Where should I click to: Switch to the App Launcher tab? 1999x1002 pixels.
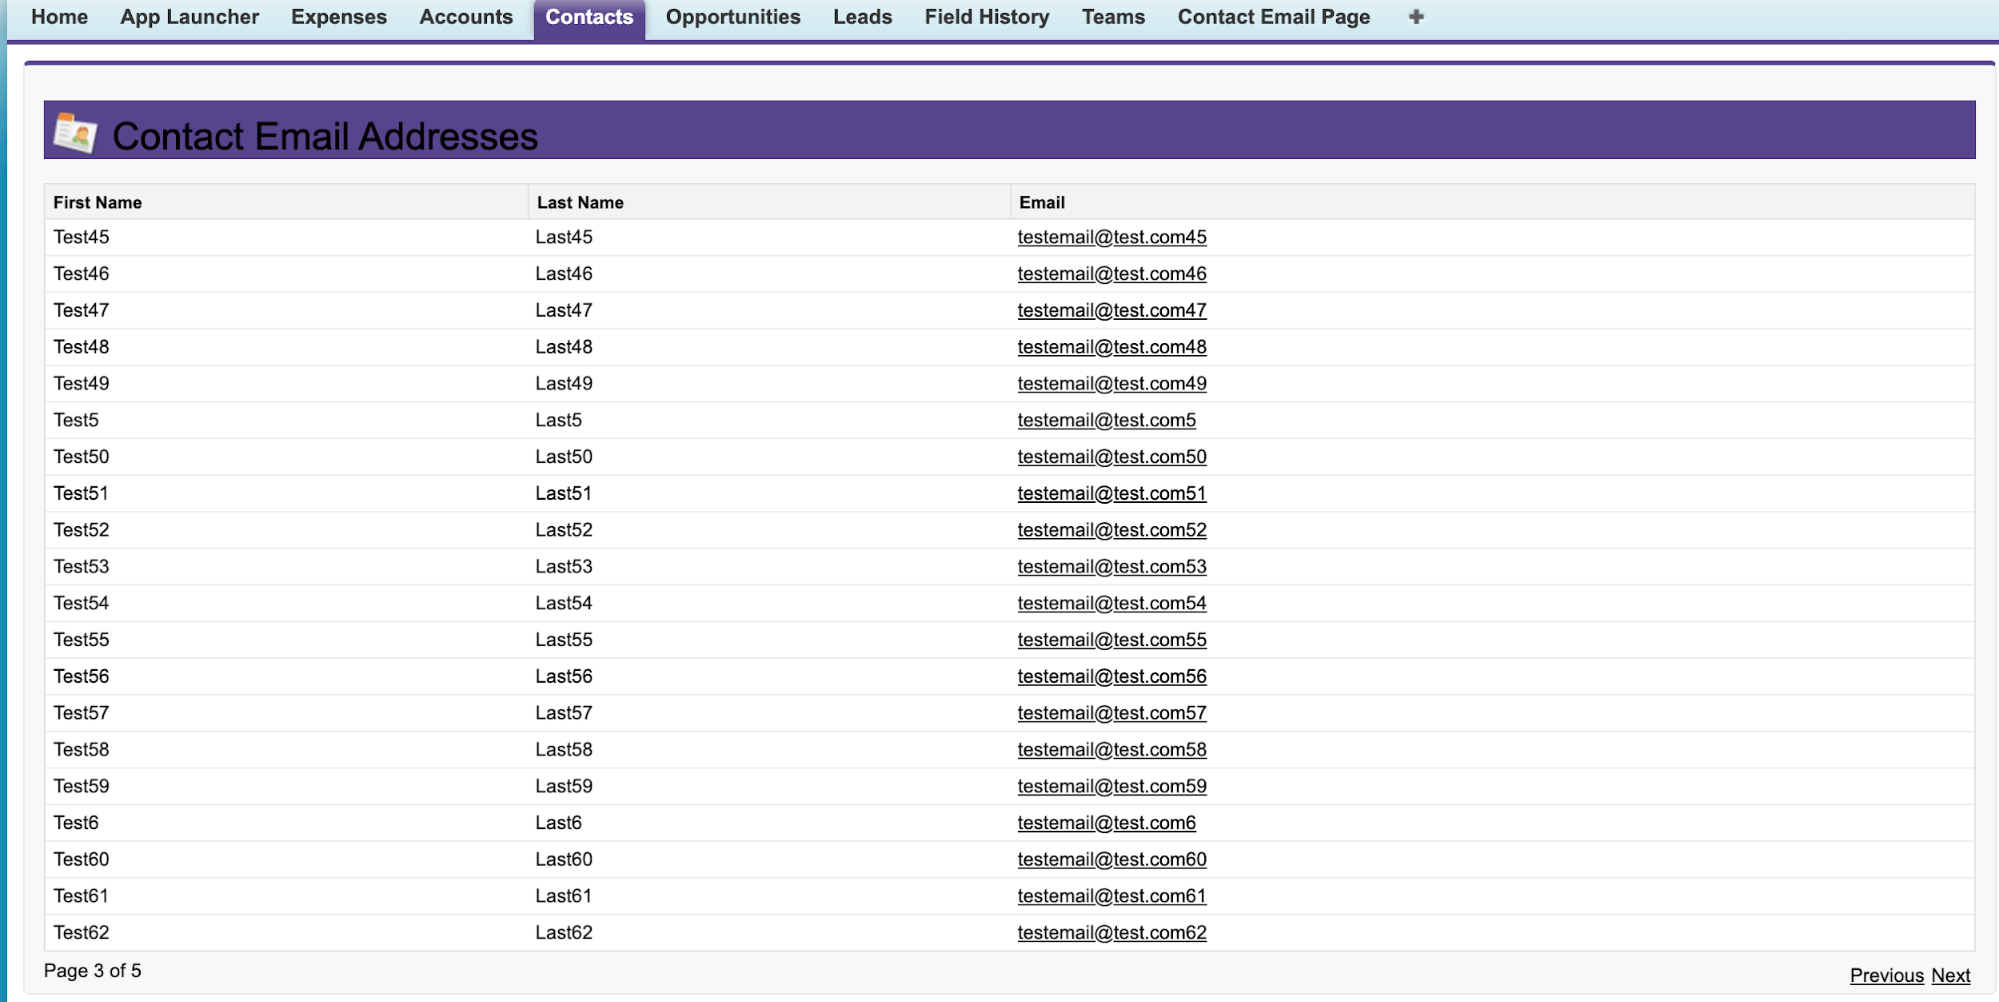[x=189, y=17]
